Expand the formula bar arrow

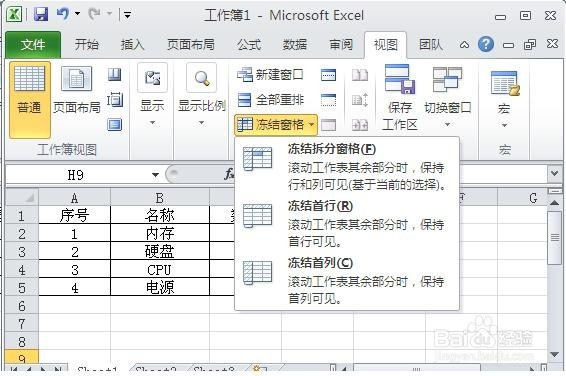click(x=555, y=174)
